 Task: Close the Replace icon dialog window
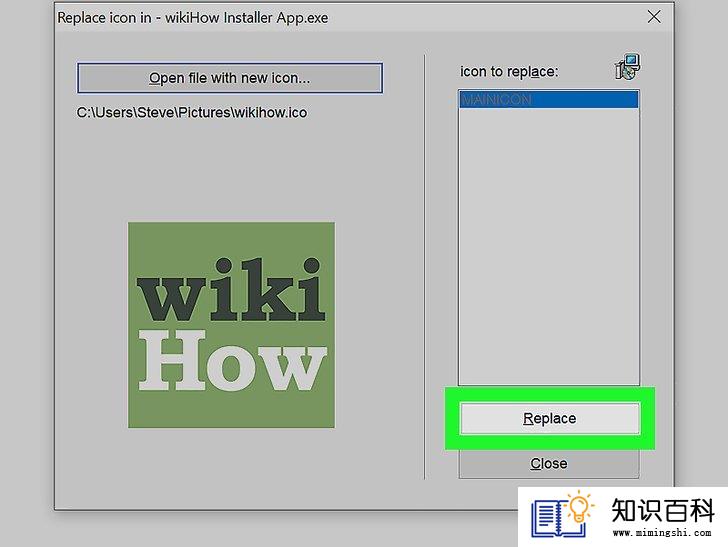click(654, 17)
